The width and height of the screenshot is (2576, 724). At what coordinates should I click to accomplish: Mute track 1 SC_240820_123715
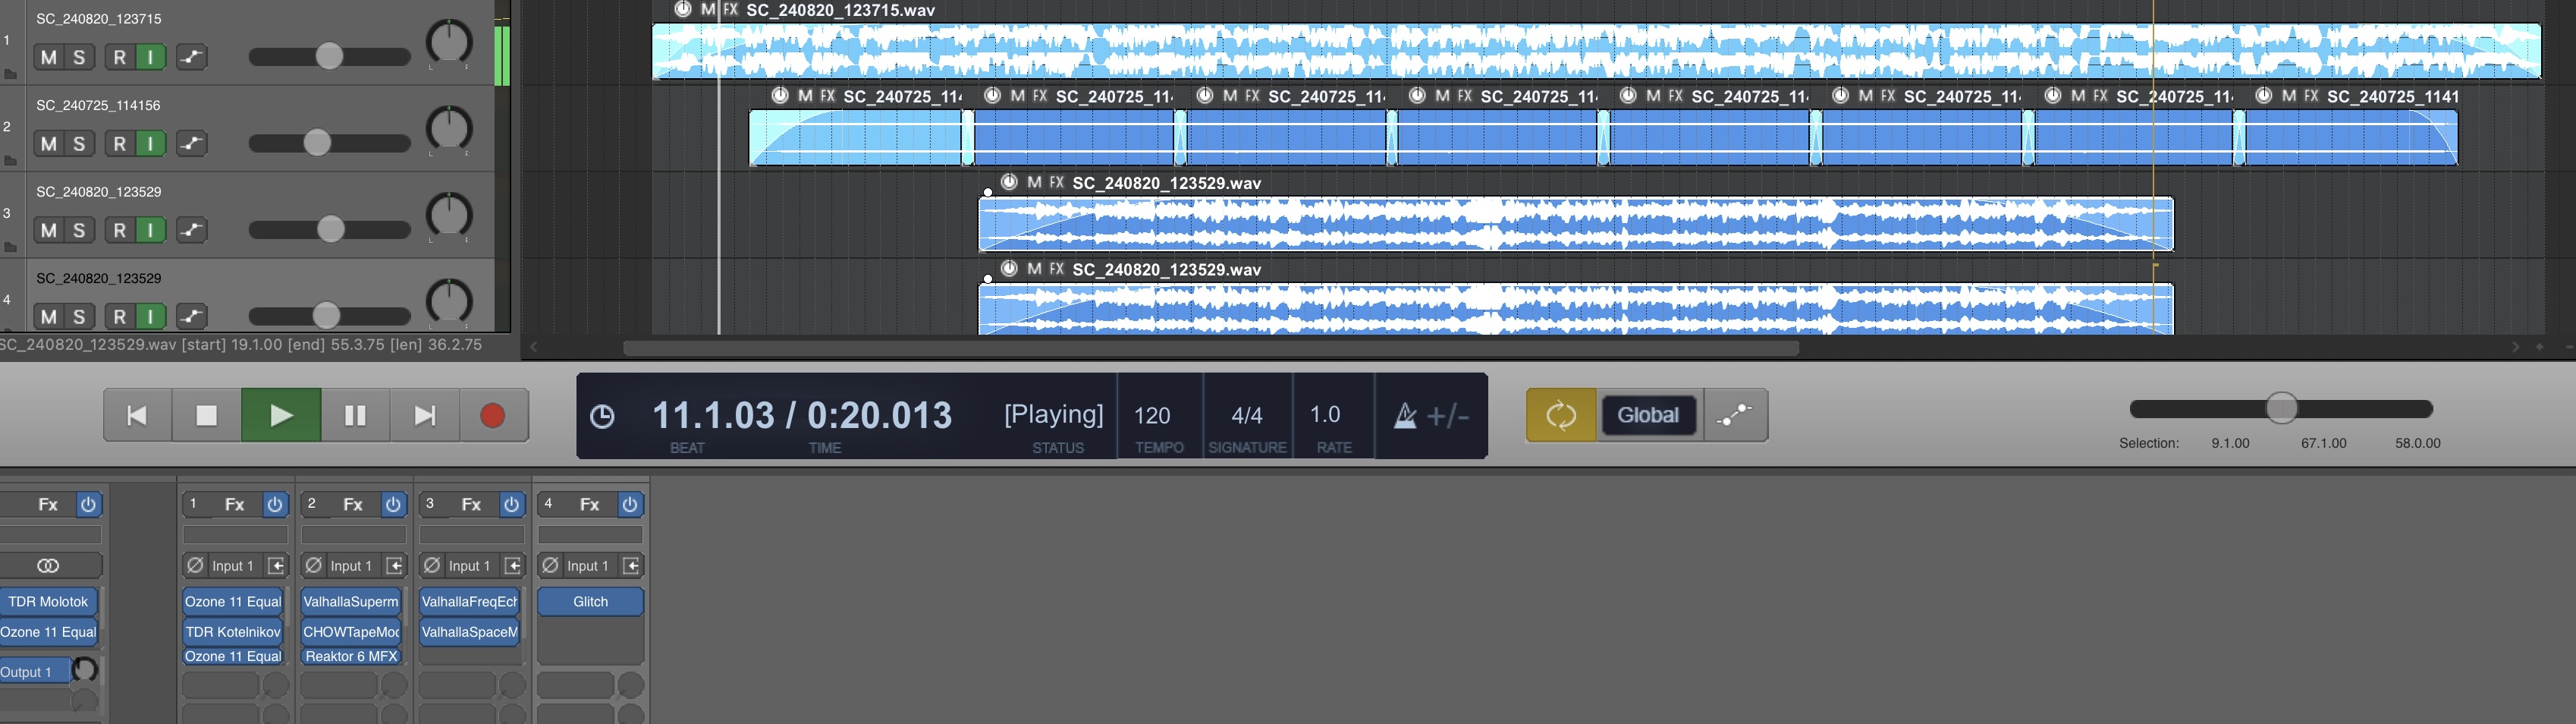click(48, 57)
